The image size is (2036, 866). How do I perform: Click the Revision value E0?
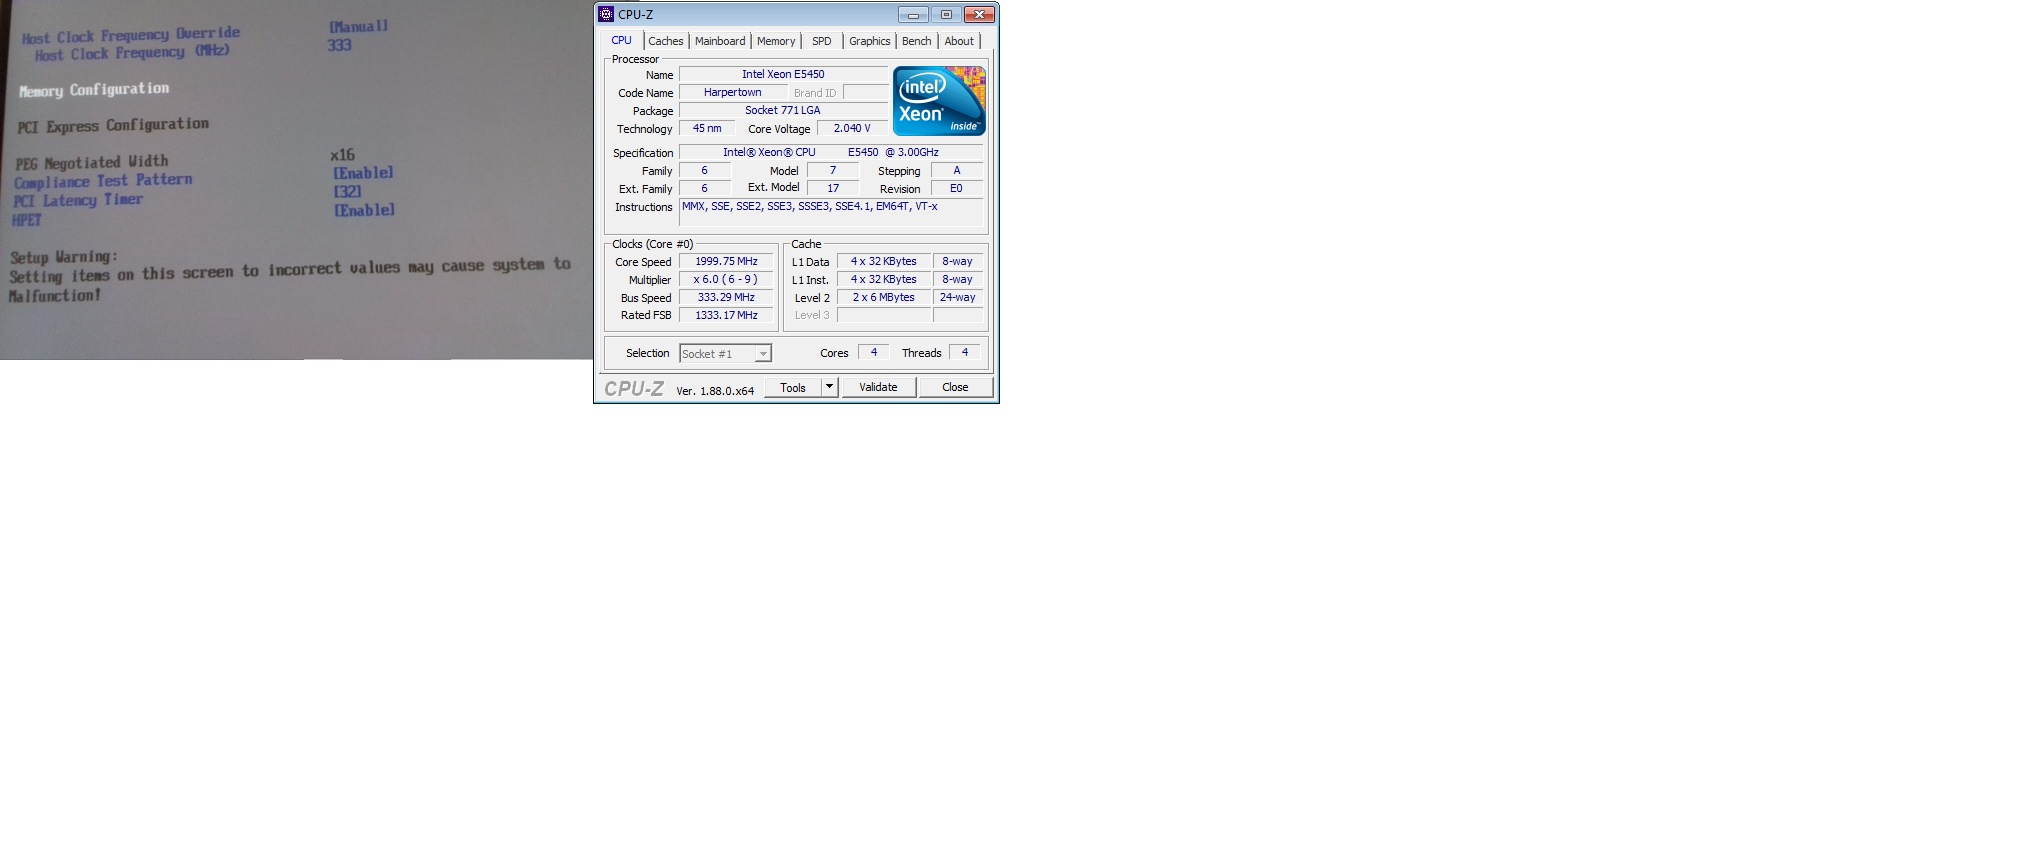(957, 188)
